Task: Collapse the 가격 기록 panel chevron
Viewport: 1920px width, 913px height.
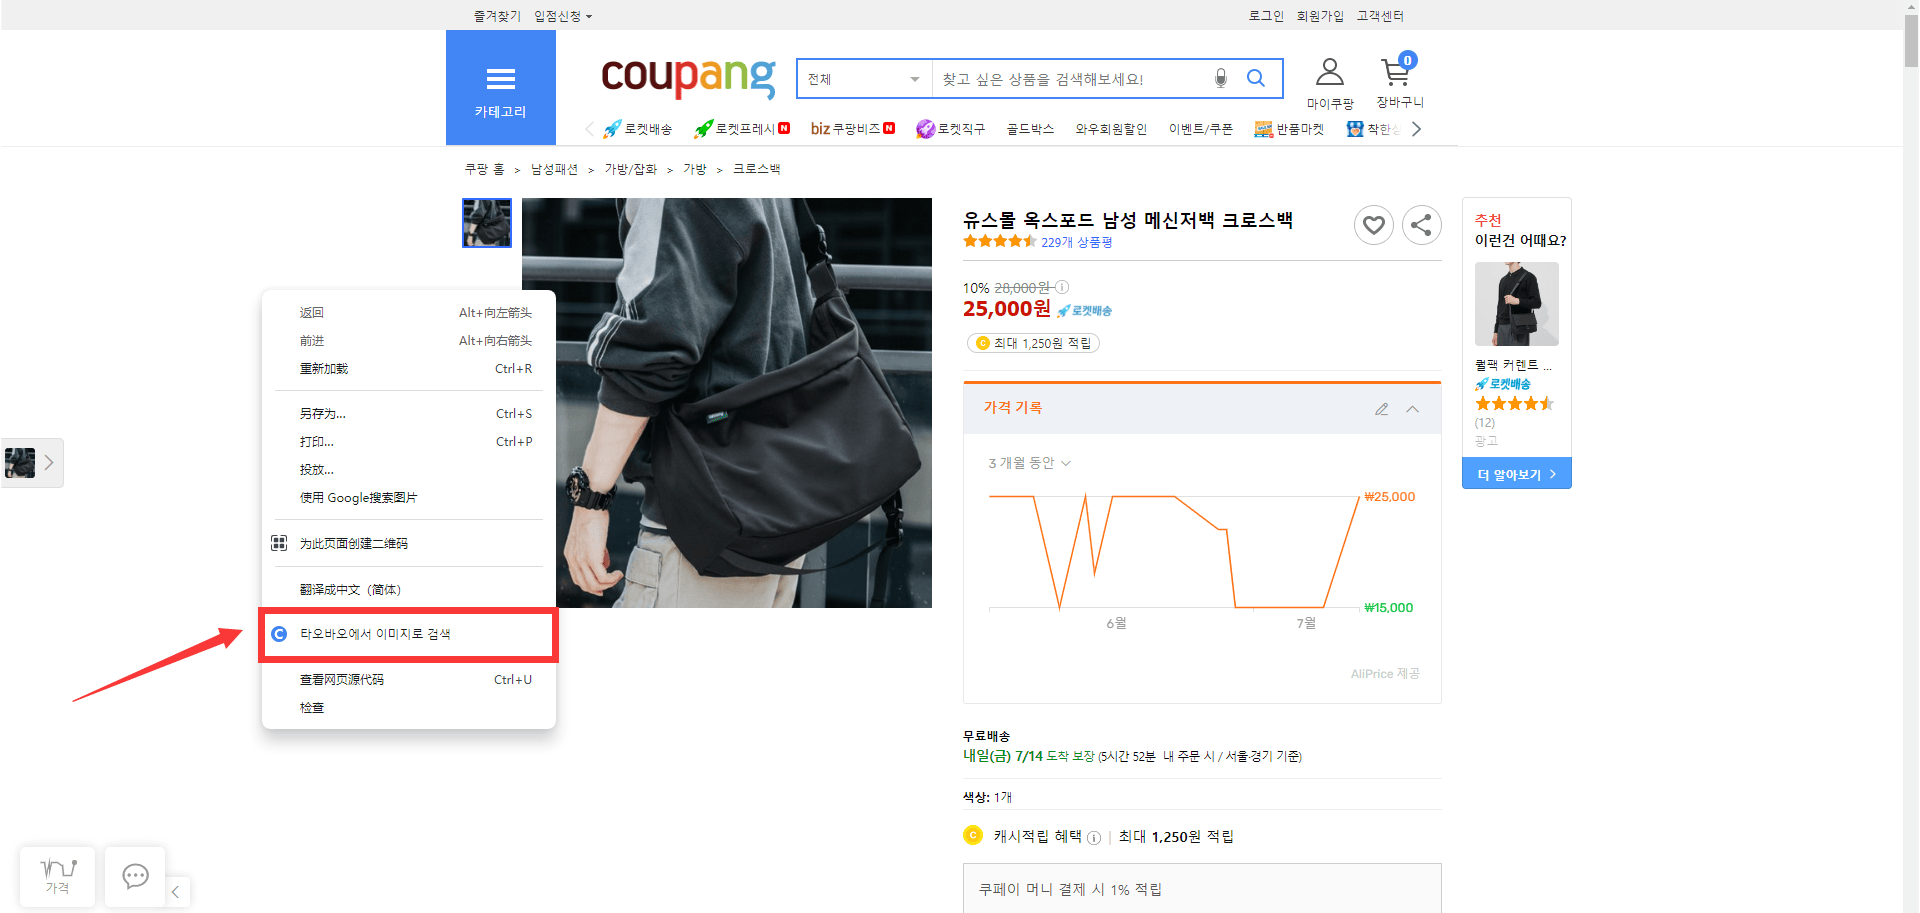Action: pyautogui.click(x=1412, y=409)
